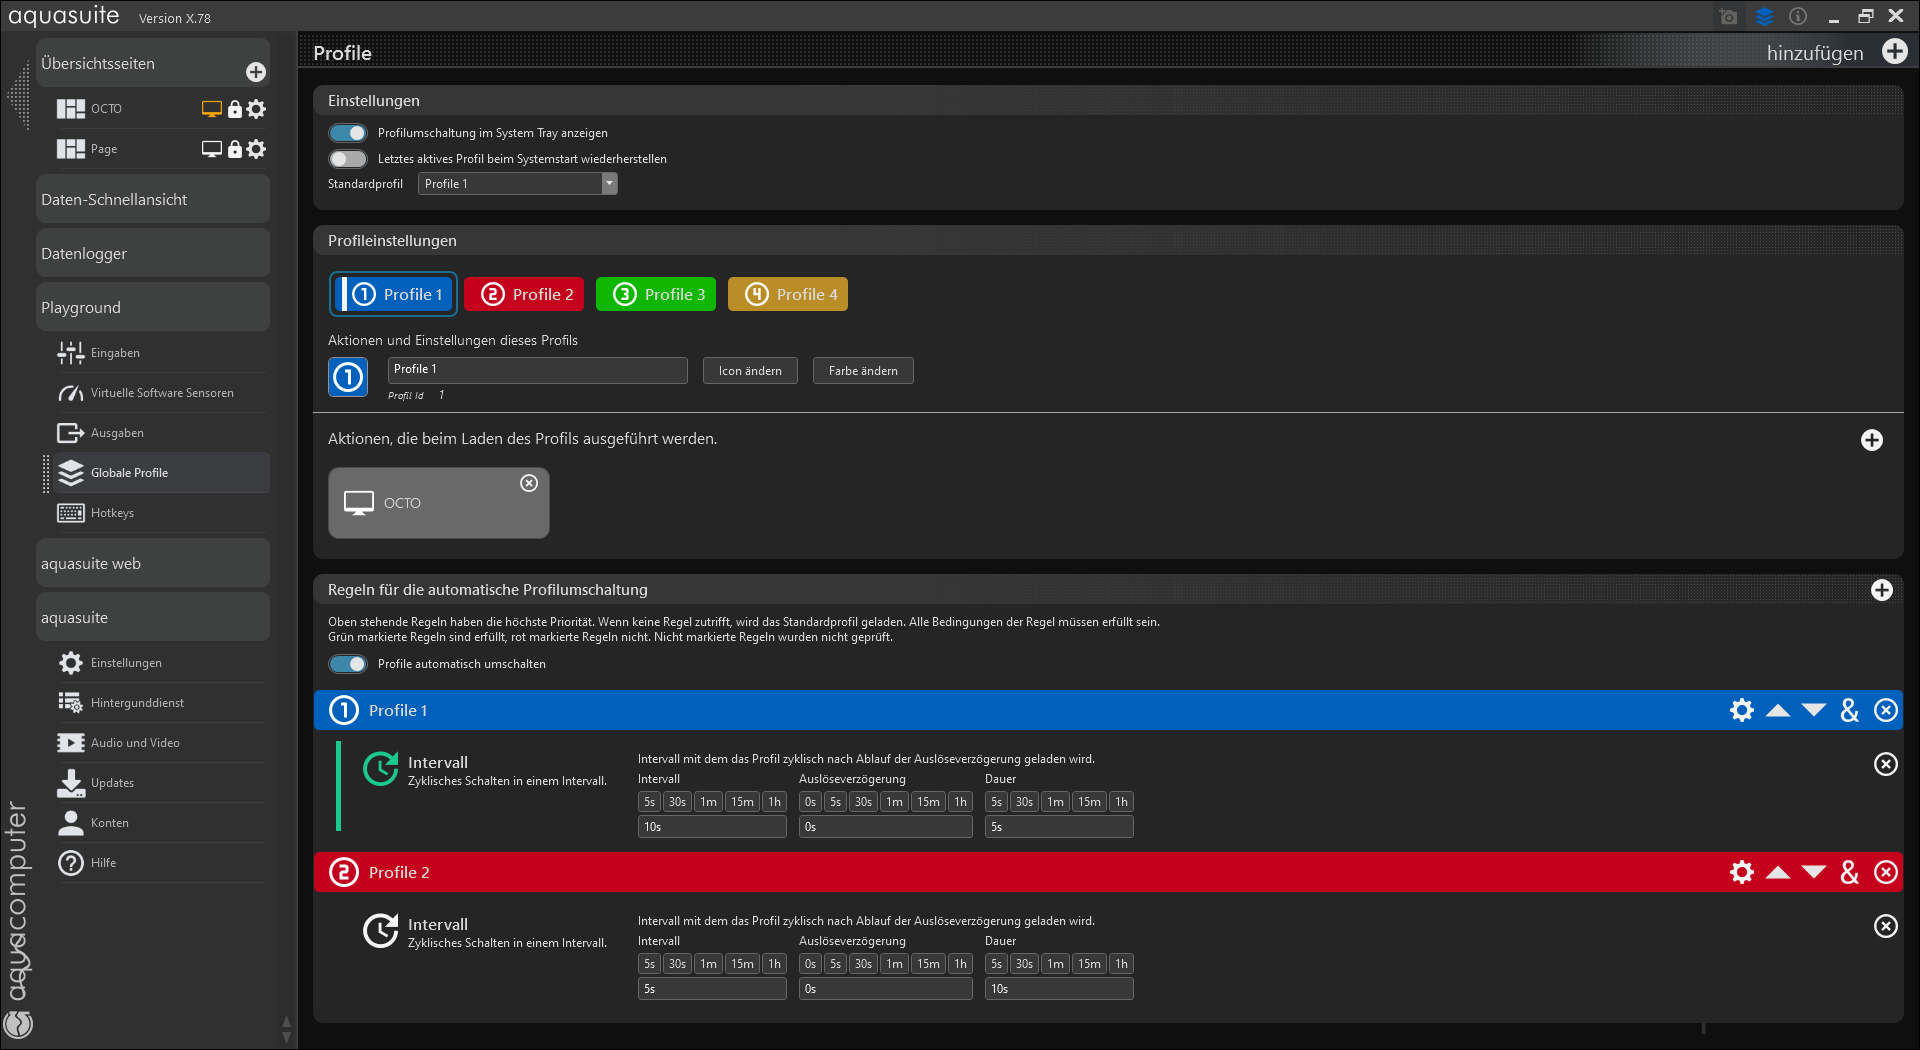Add a new overview page with plus icon
The image size is (1920, 1050).
coord(256,72)
